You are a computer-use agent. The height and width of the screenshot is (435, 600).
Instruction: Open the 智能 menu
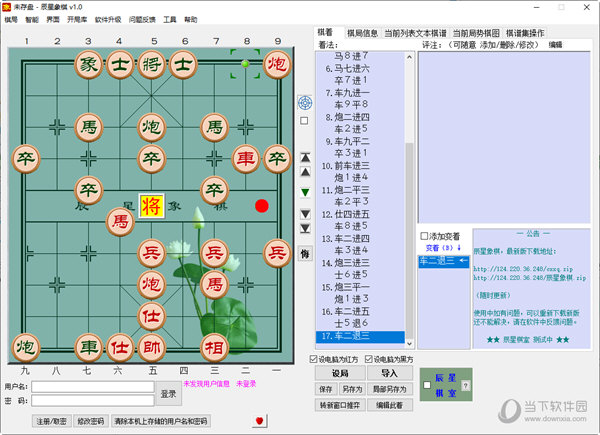point(32,20)
